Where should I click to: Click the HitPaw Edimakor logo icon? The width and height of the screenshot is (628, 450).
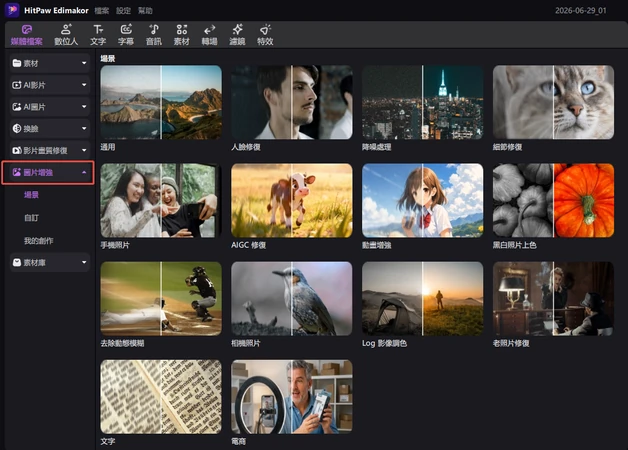pos(12,10)
